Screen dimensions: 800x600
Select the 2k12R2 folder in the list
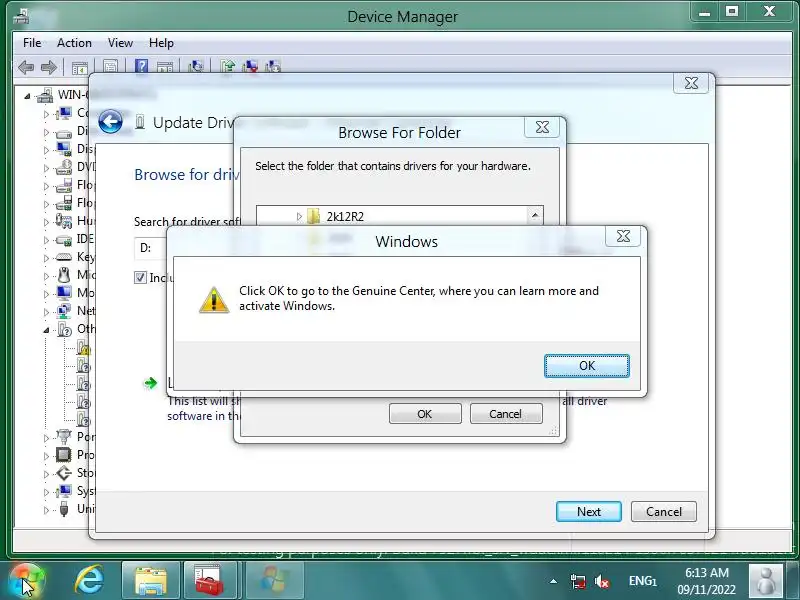[x=345, y=217]
